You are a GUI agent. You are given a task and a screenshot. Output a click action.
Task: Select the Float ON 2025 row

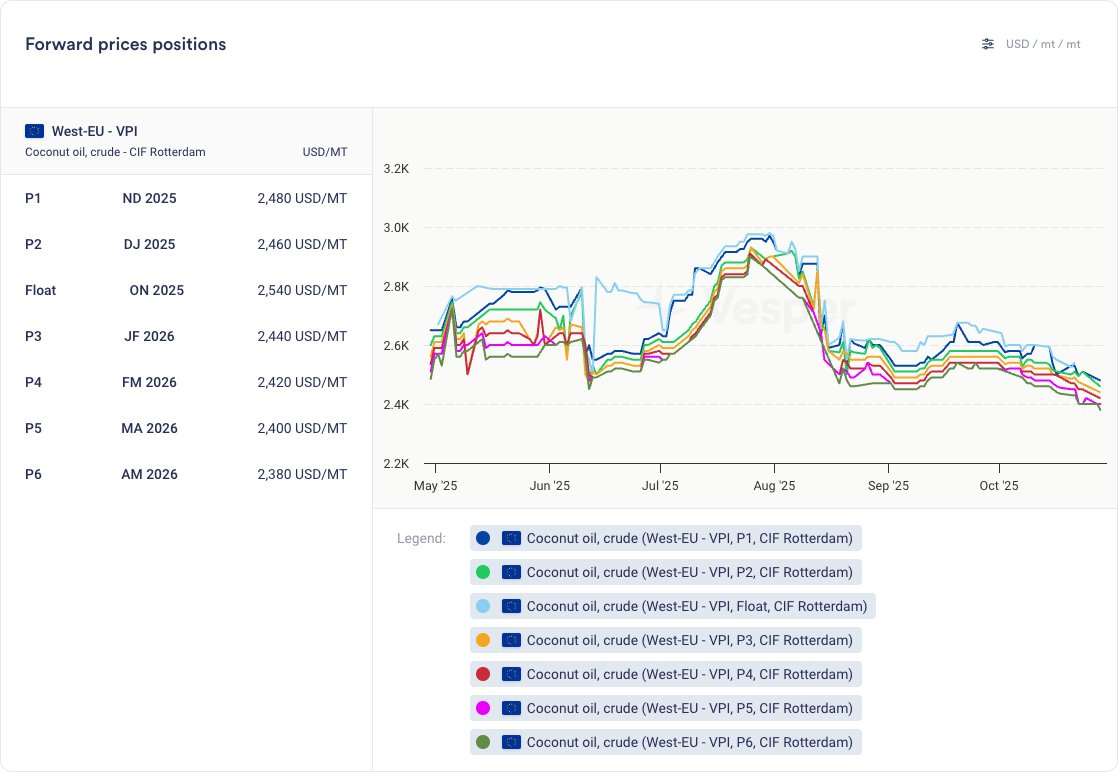(x=186, y=290)
